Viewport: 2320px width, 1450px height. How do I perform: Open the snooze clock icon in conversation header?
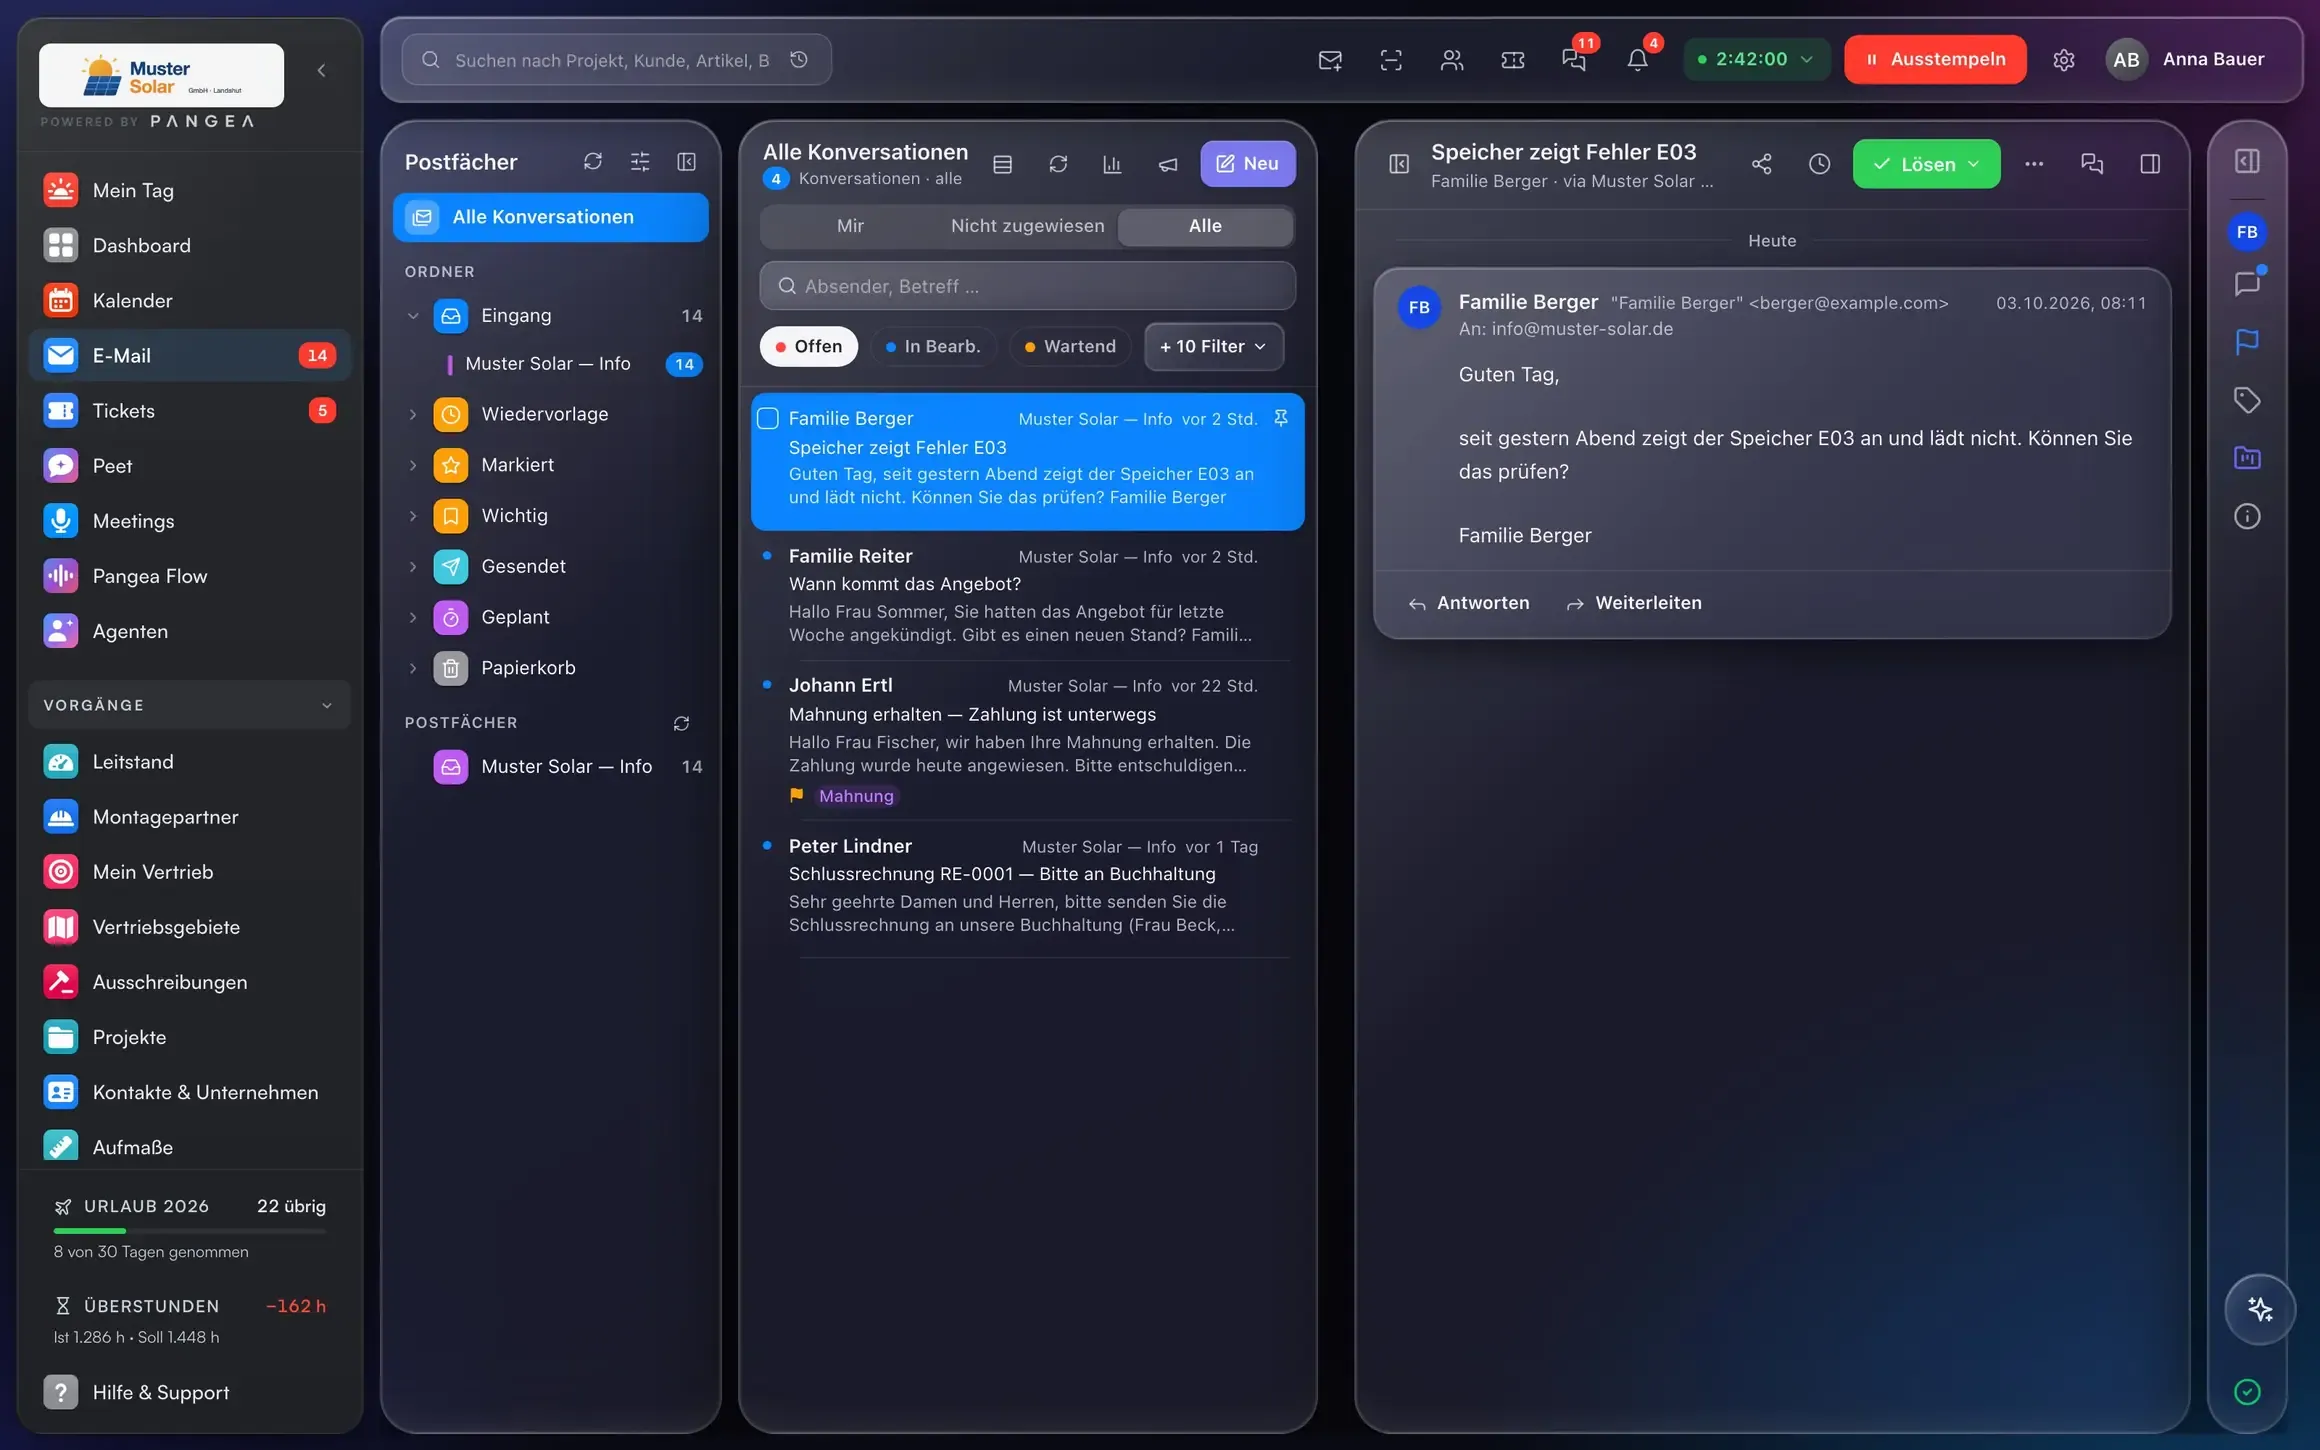[x=1820, y=164]
